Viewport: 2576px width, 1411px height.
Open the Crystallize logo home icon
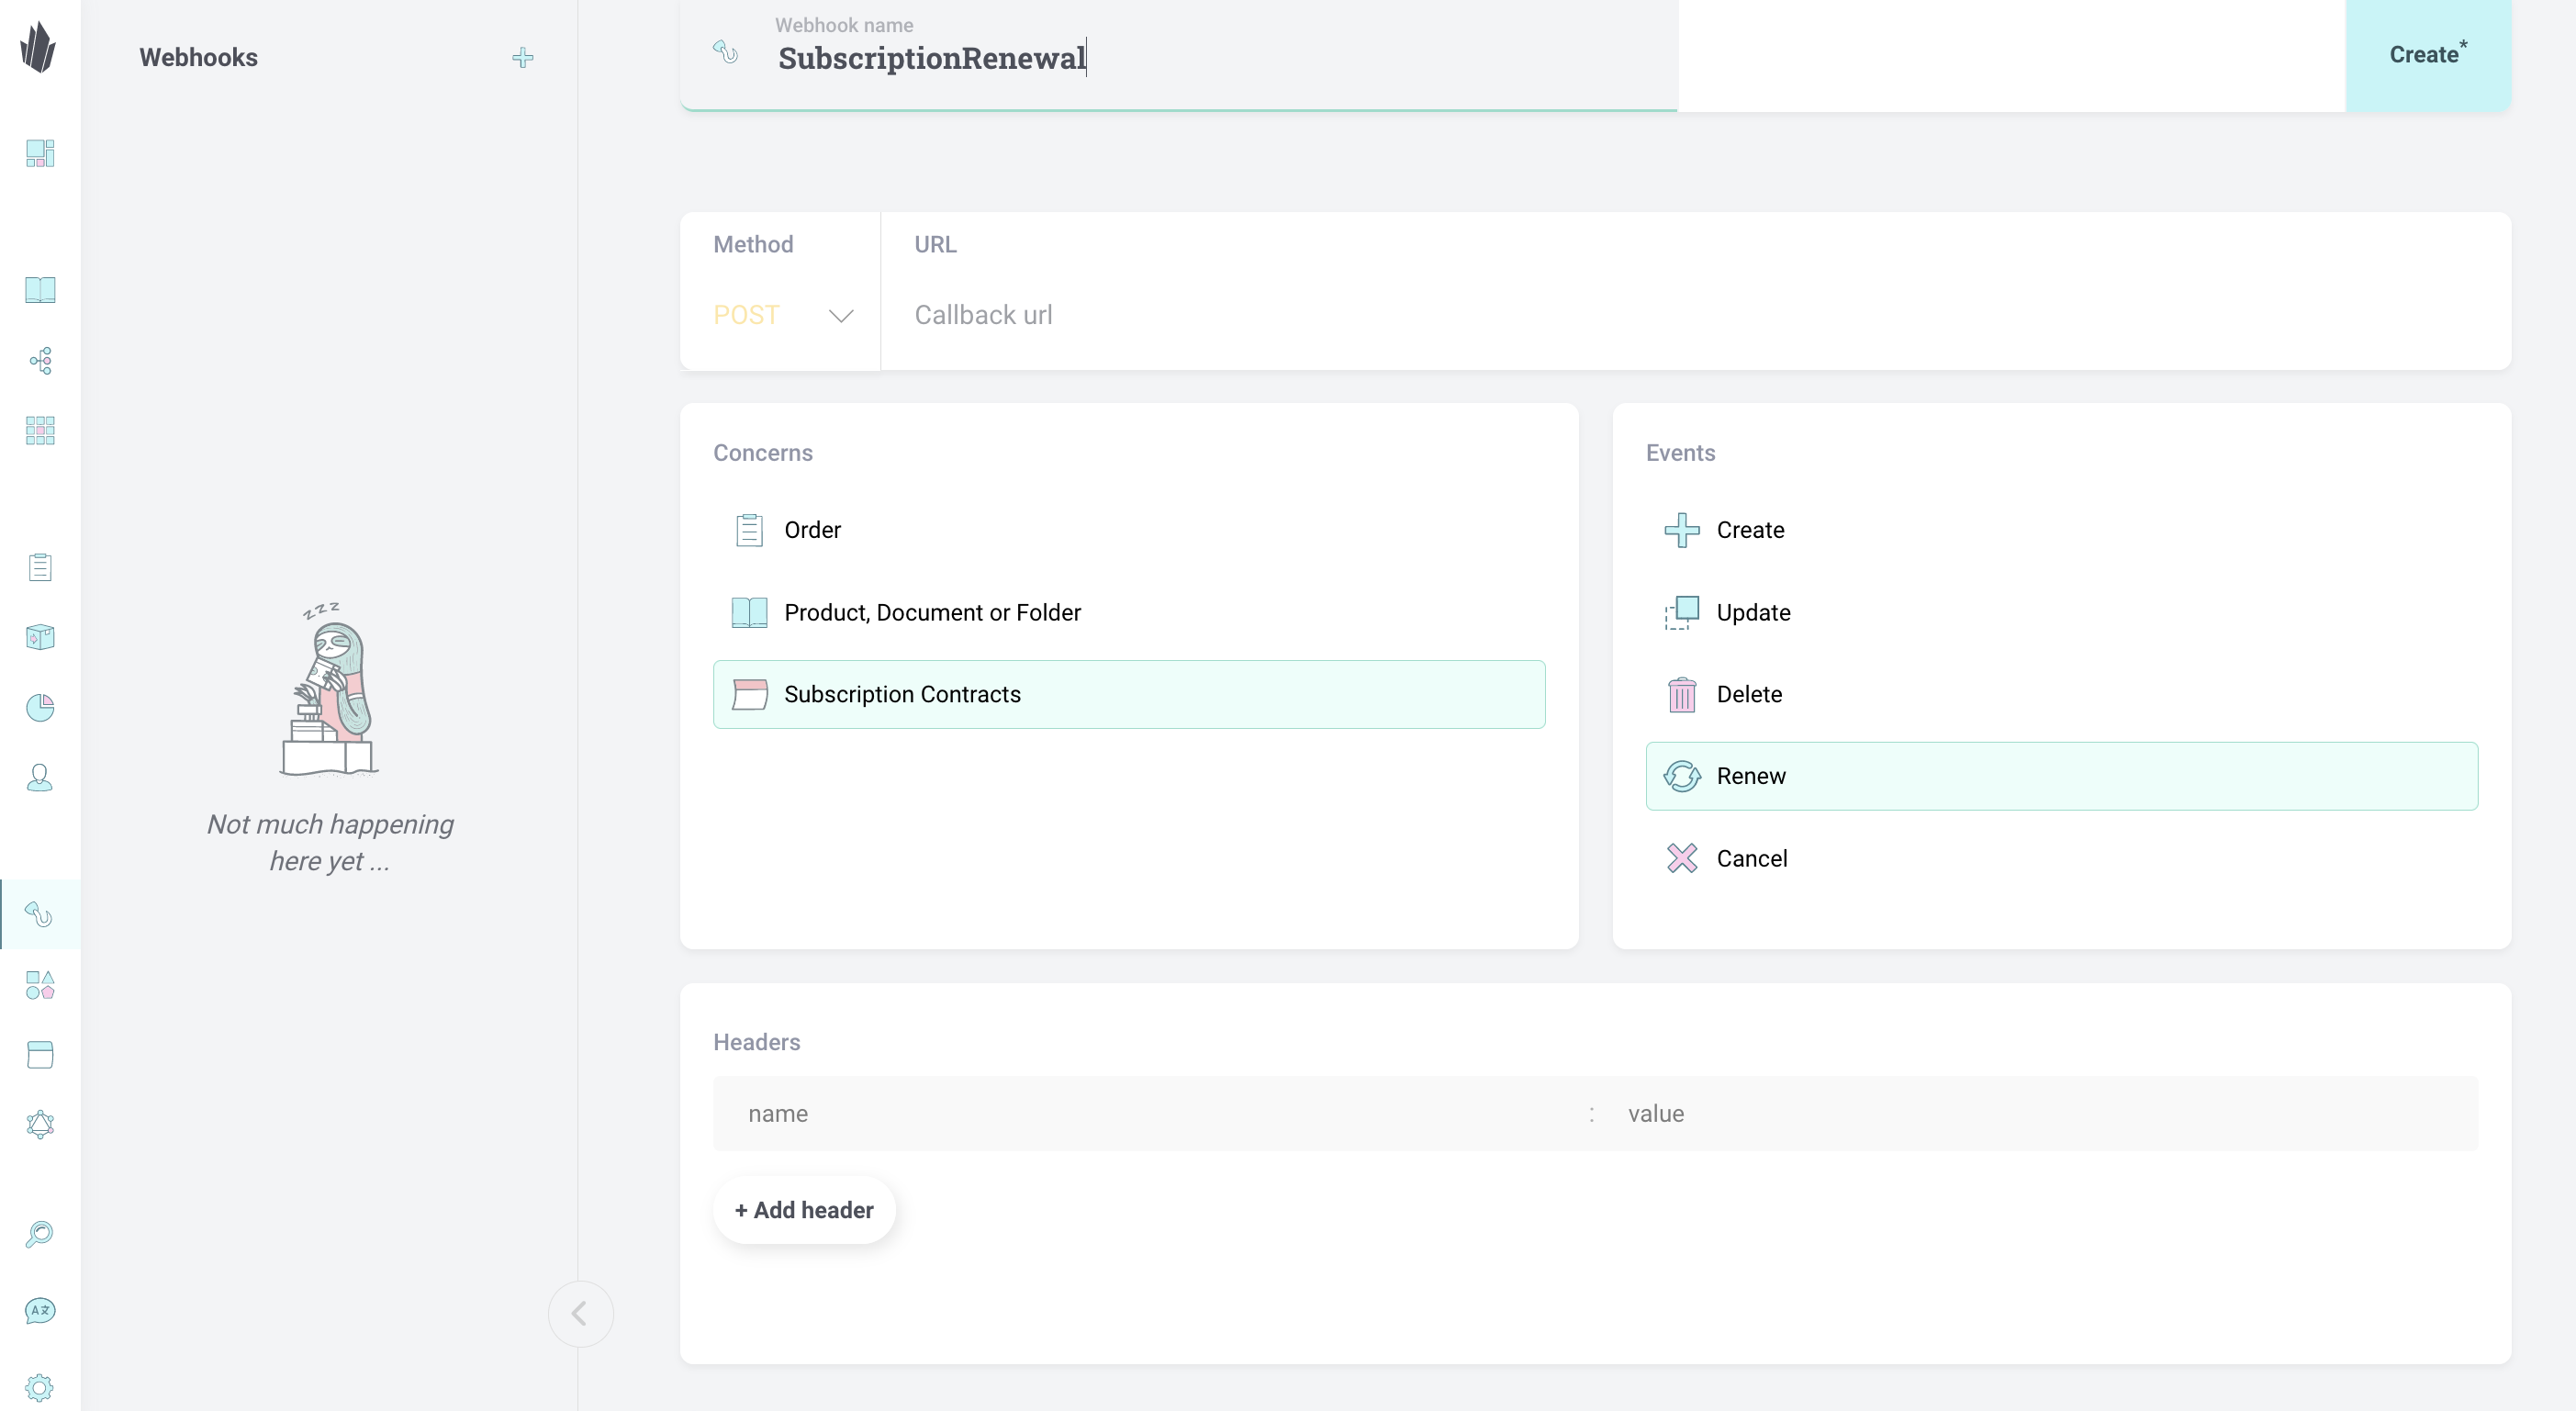pyautogui.click(x=38, y=47)
